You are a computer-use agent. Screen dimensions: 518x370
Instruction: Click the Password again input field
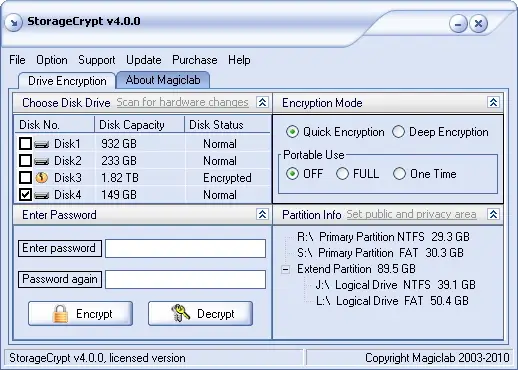[x=186, y=279]
